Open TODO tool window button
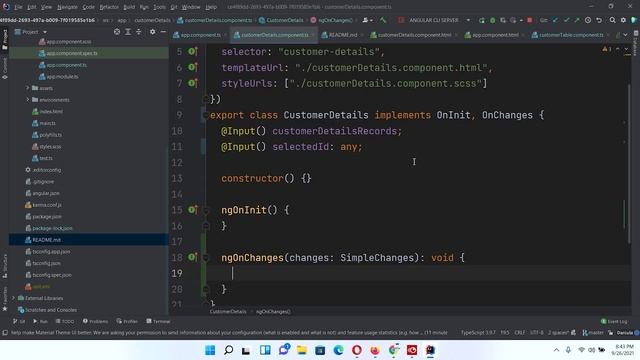This screenshot has width=640, height=360. pos(65,321)
